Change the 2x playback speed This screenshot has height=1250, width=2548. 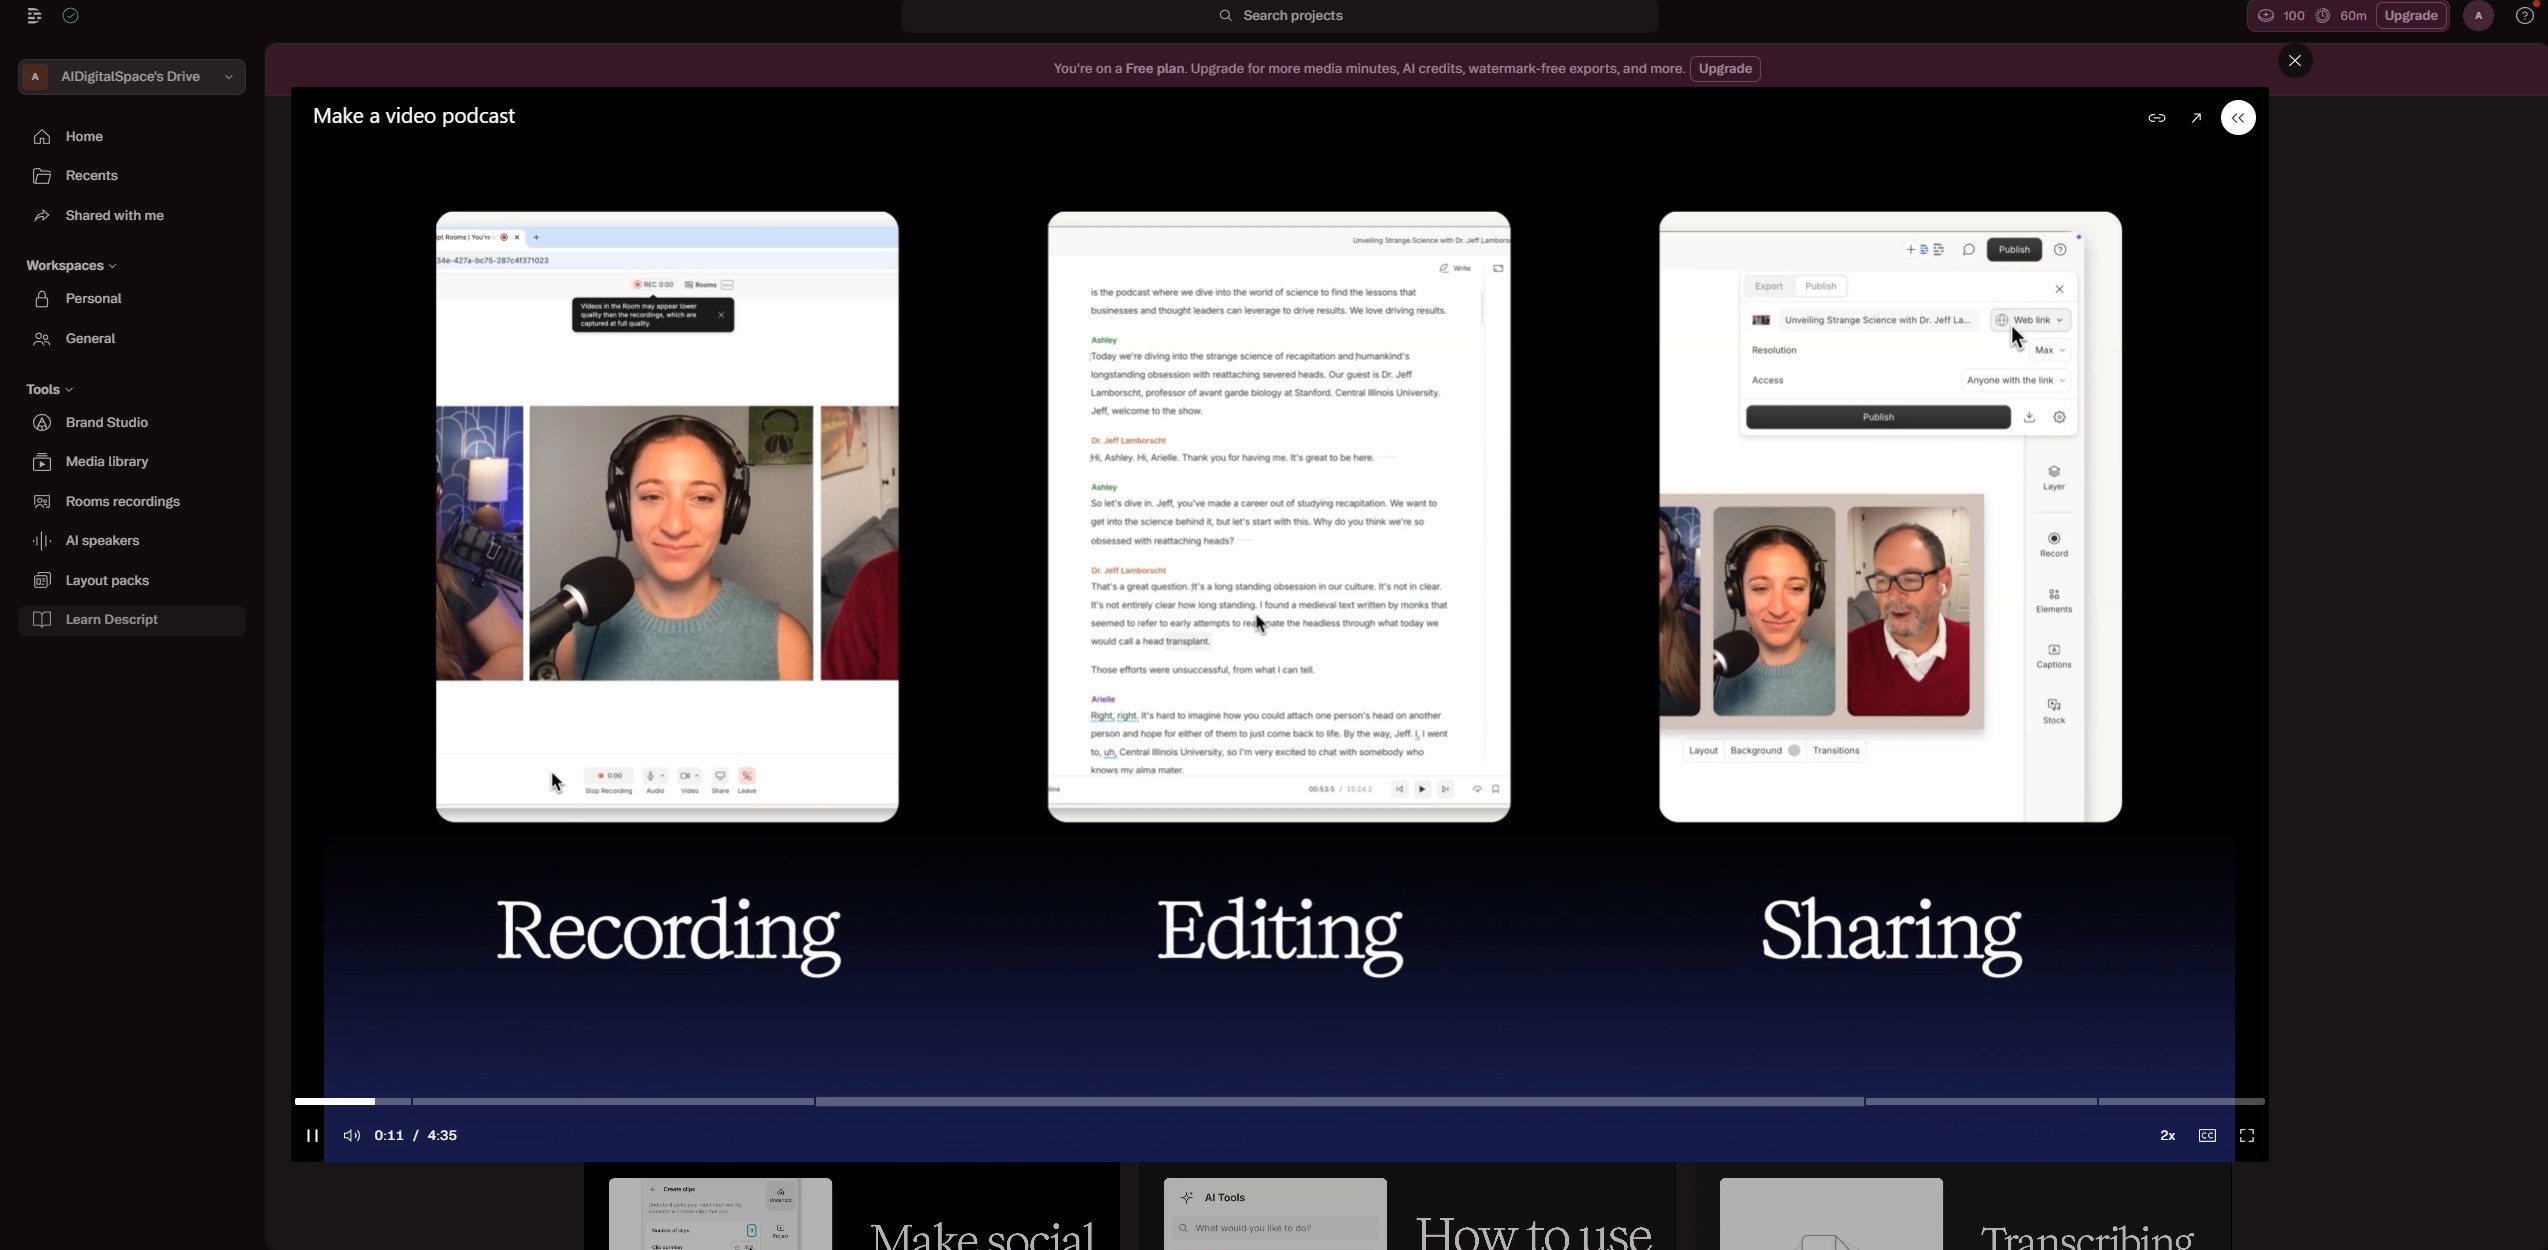click(2168, 1136)
